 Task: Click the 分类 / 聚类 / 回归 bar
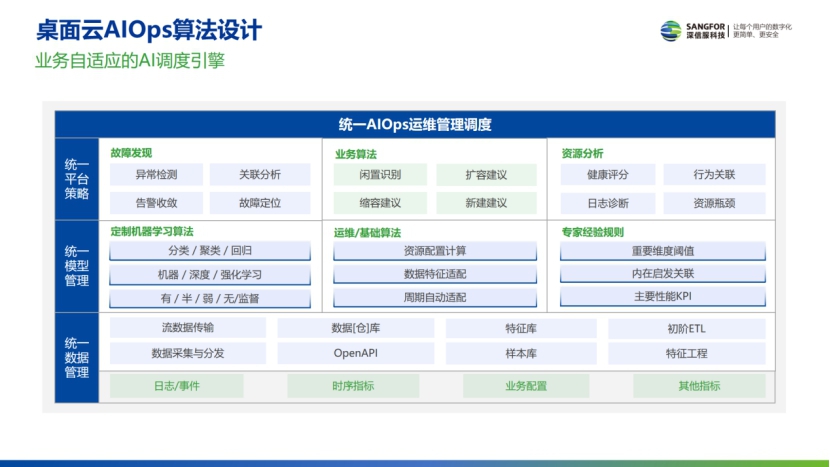tap(209, 250)
